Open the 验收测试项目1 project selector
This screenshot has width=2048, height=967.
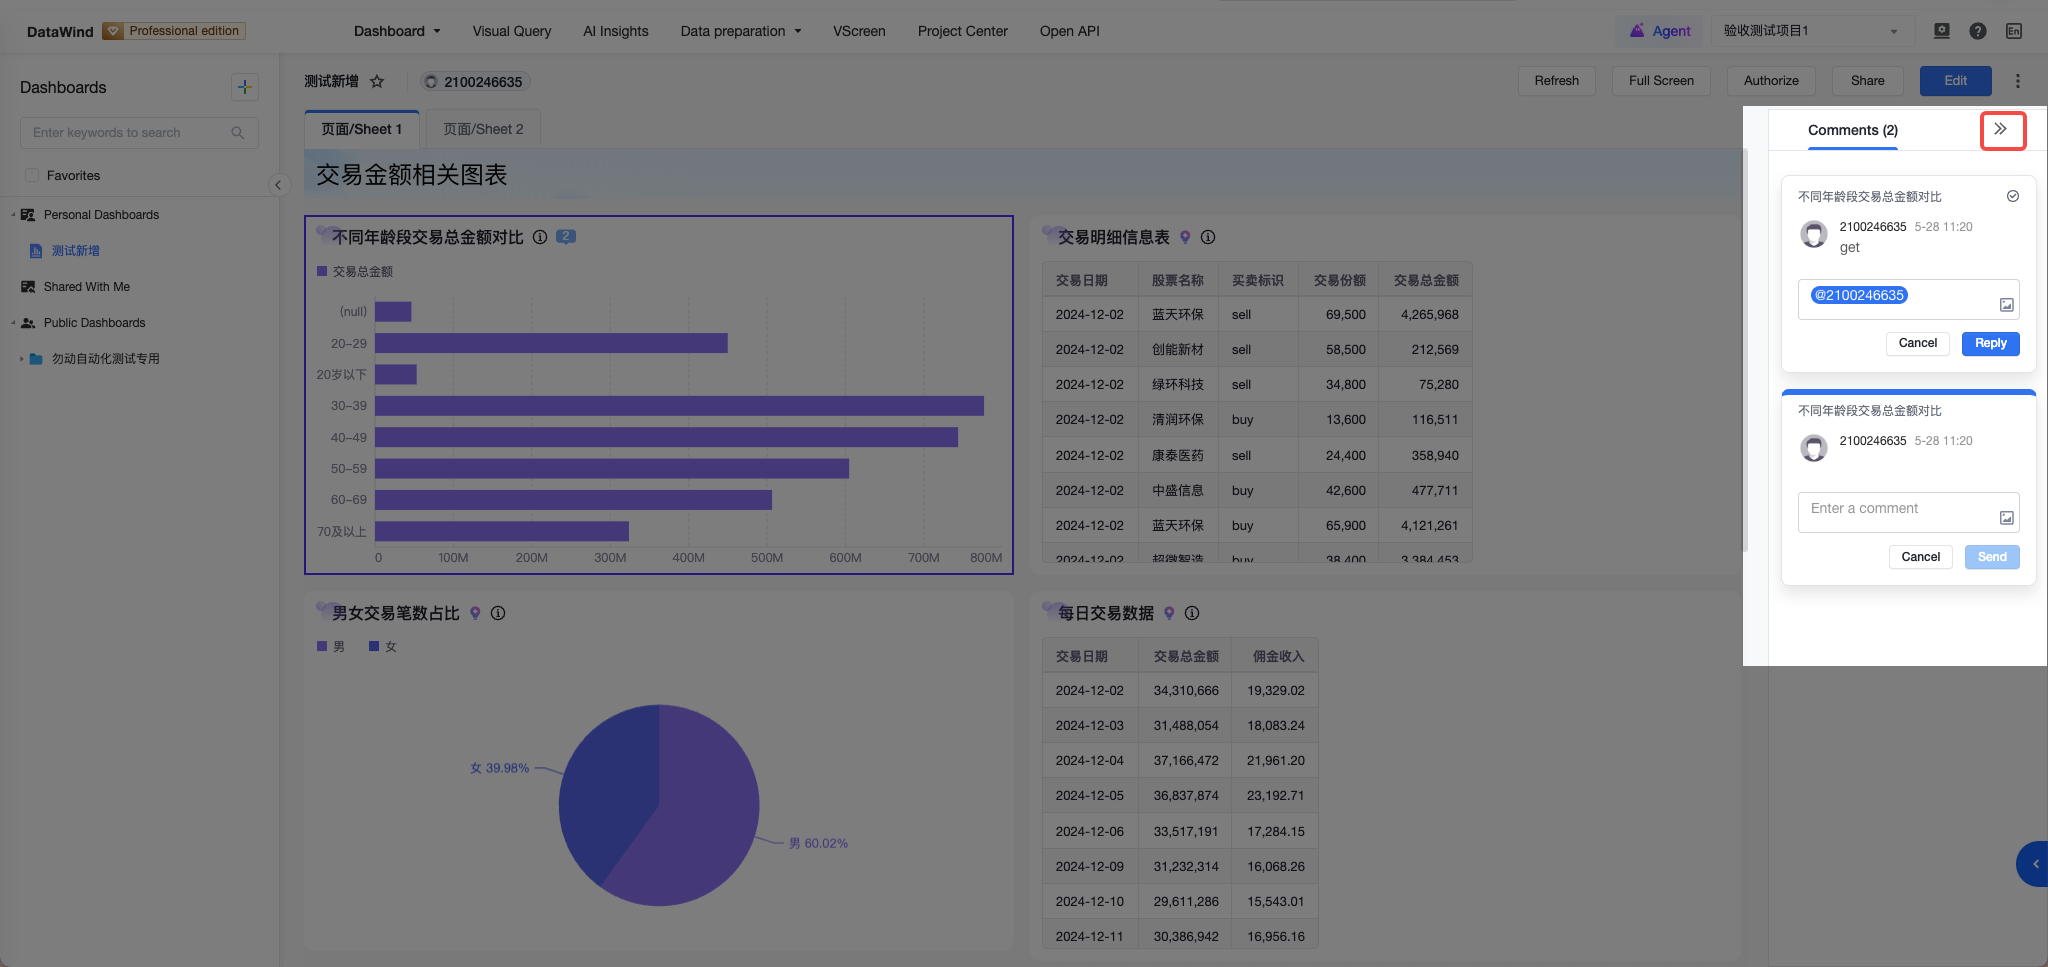[1810, 31]
